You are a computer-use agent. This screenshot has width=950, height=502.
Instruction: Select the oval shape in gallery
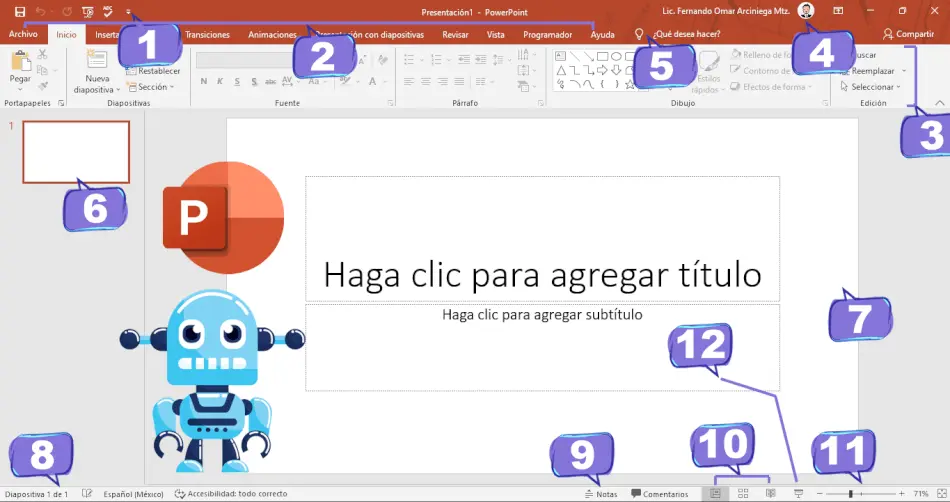click(616, 56)
